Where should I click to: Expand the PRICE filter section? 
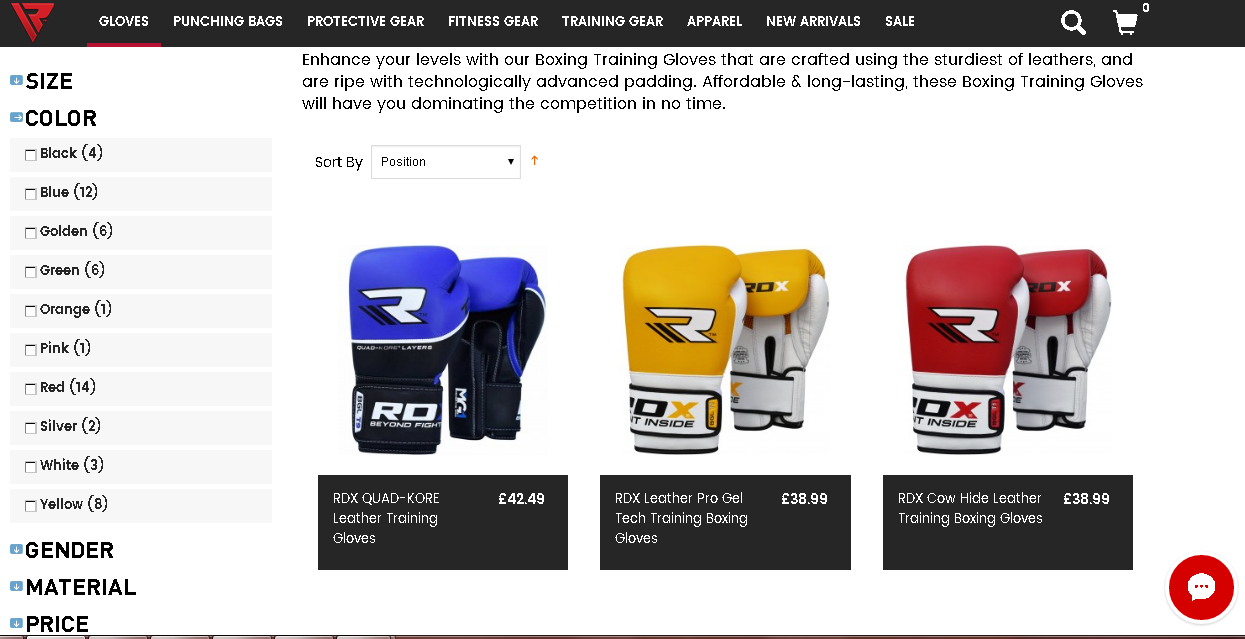tap(50, 624)
